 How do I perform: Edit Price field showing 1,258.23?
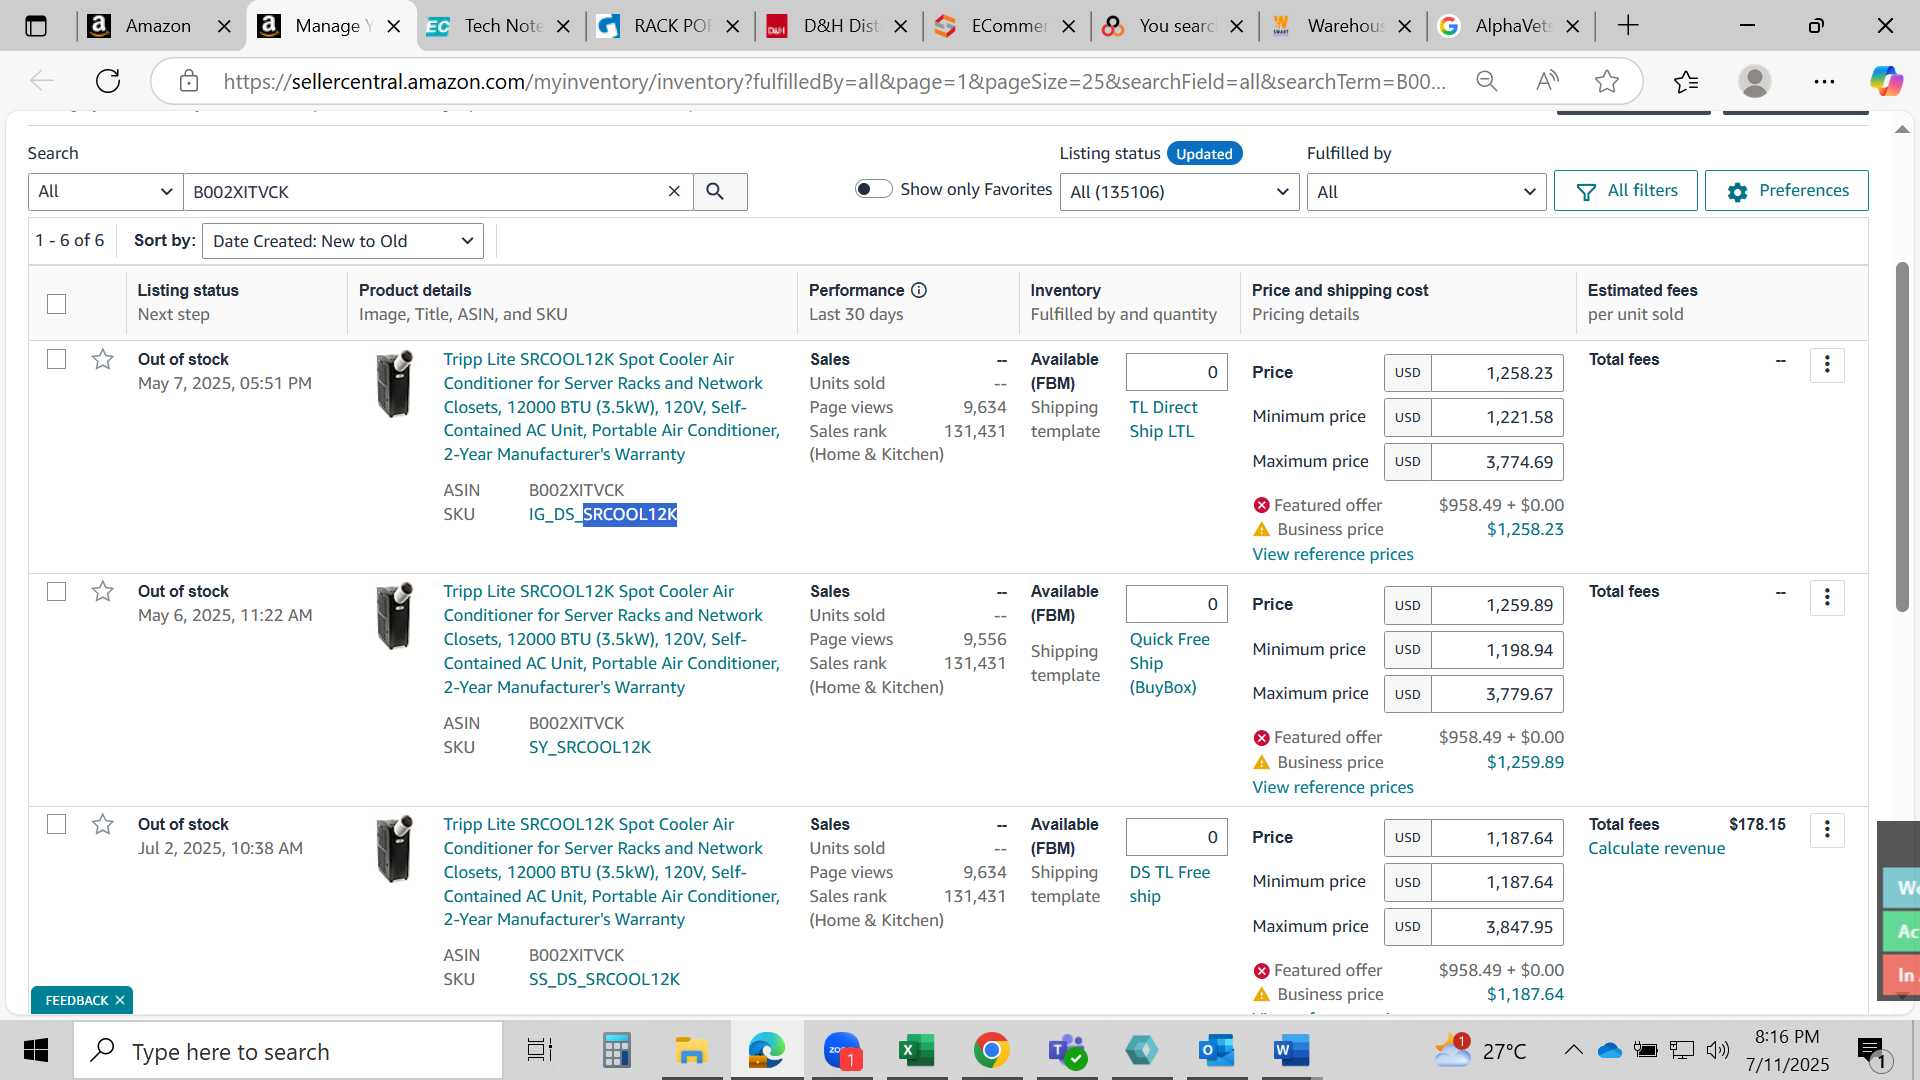click(1497, 373)
